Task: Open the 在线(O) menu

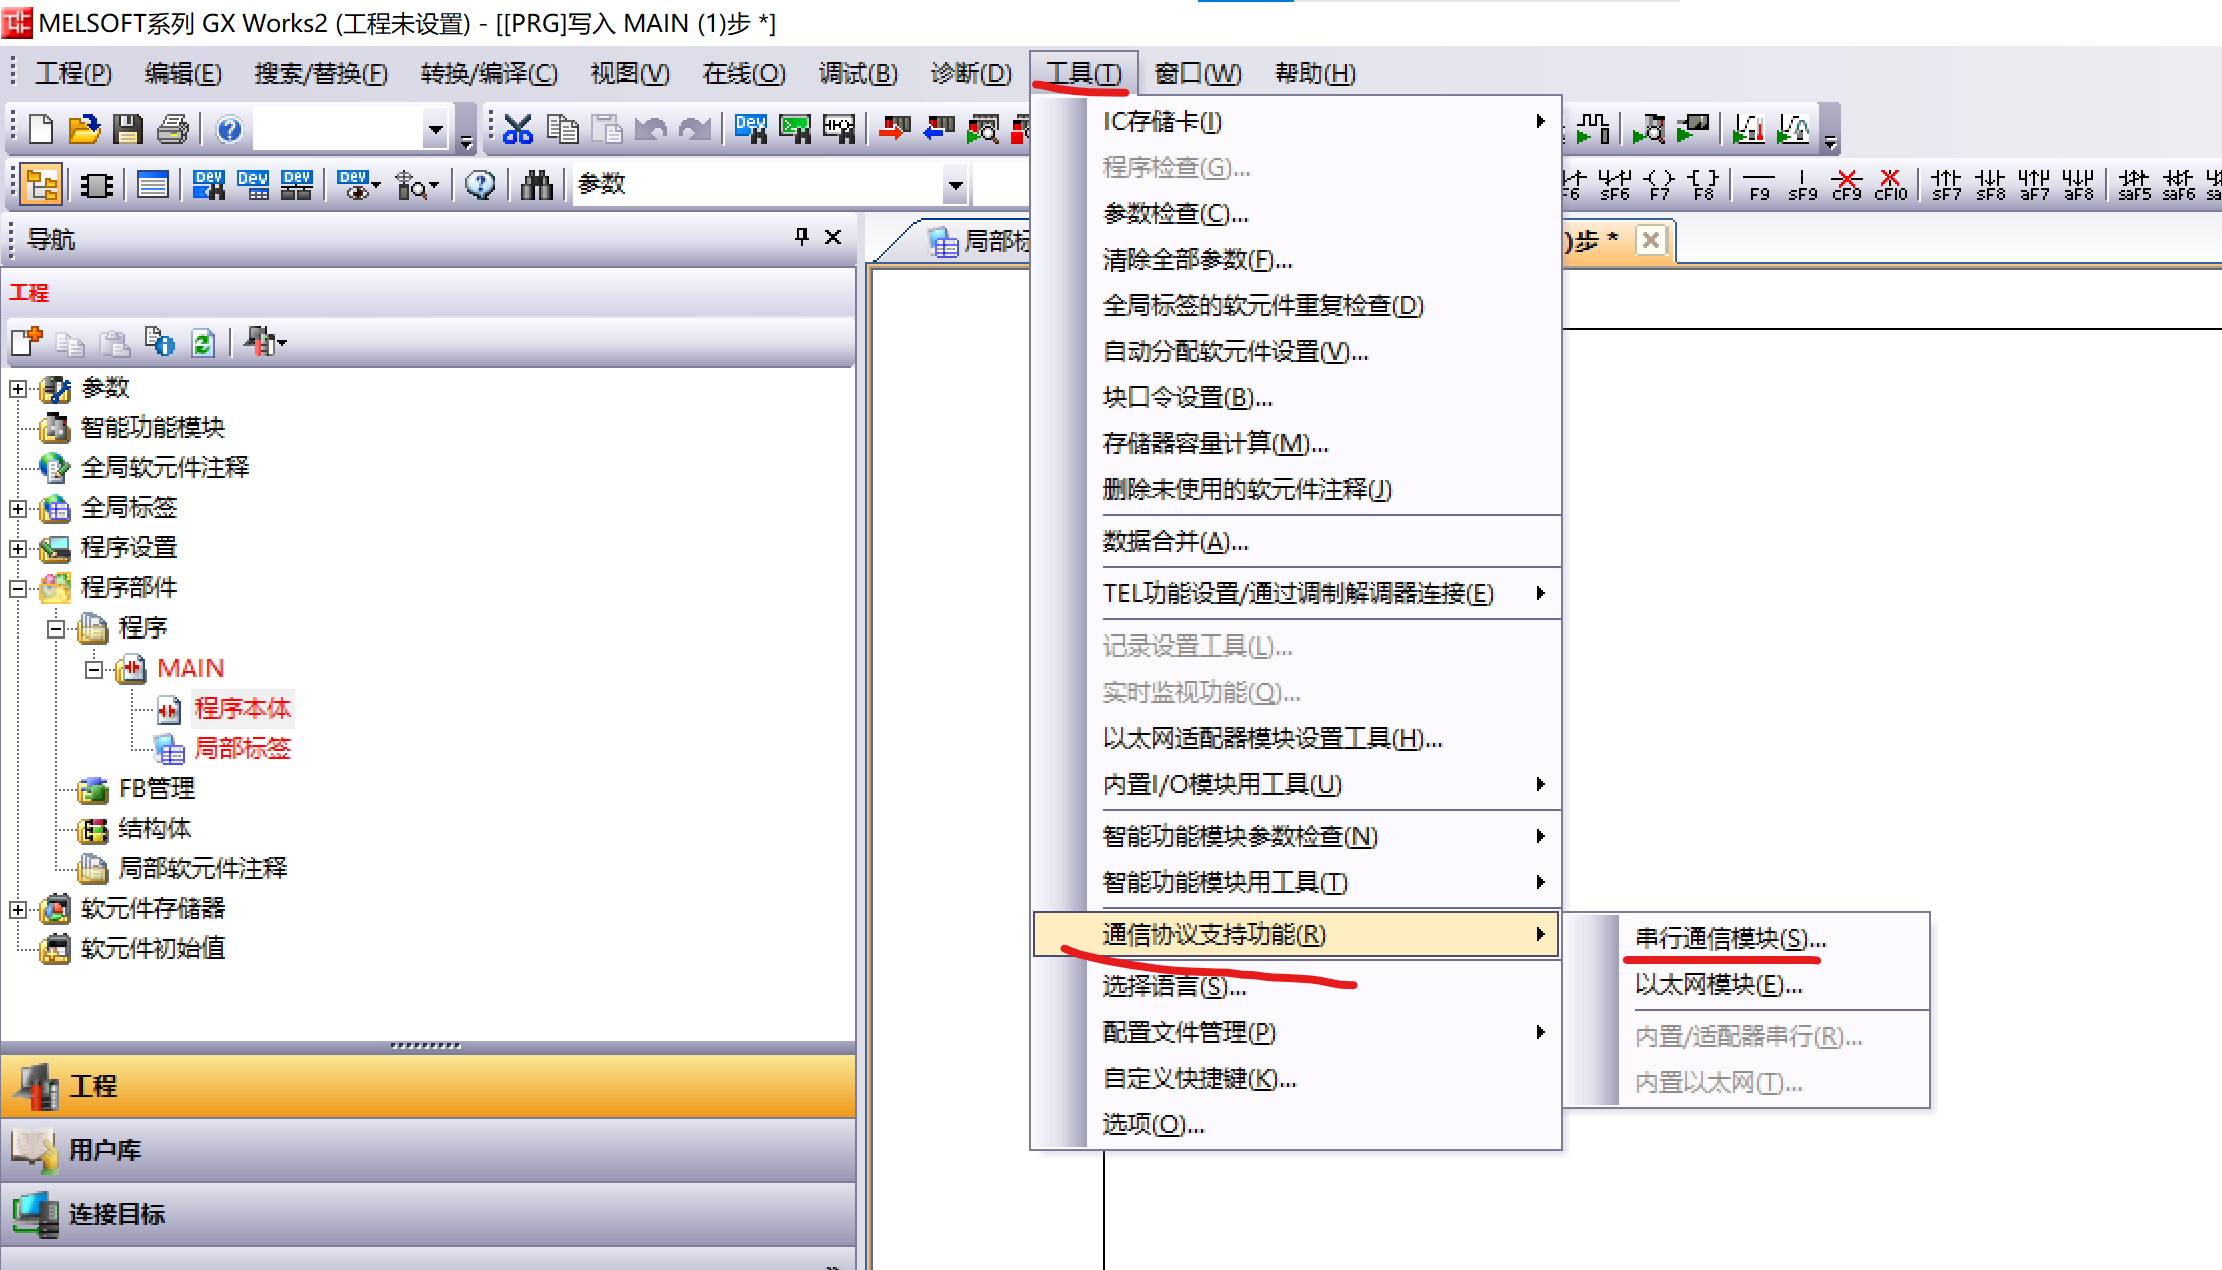Action: (x=743, y=73)
